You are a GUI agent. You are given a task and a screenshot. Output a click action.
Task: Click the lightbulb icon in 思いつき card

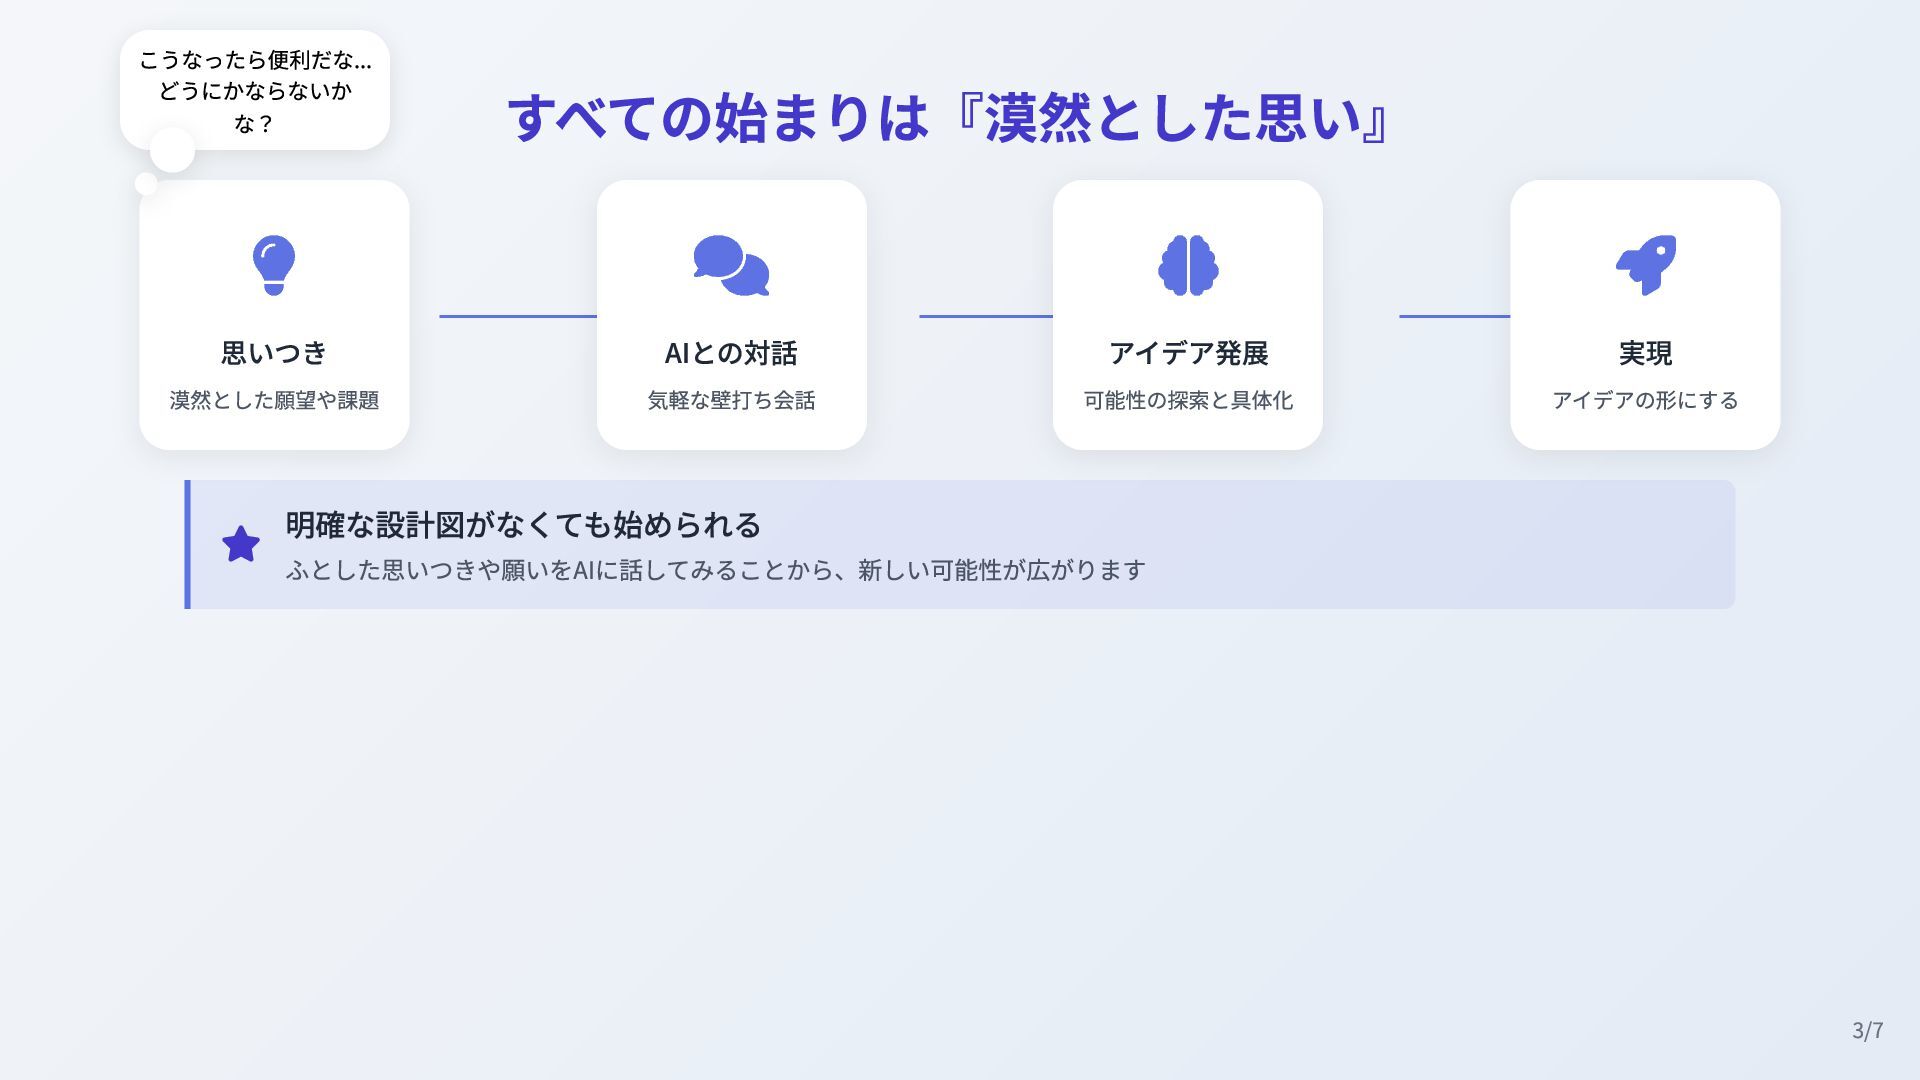tap(273, 265)
